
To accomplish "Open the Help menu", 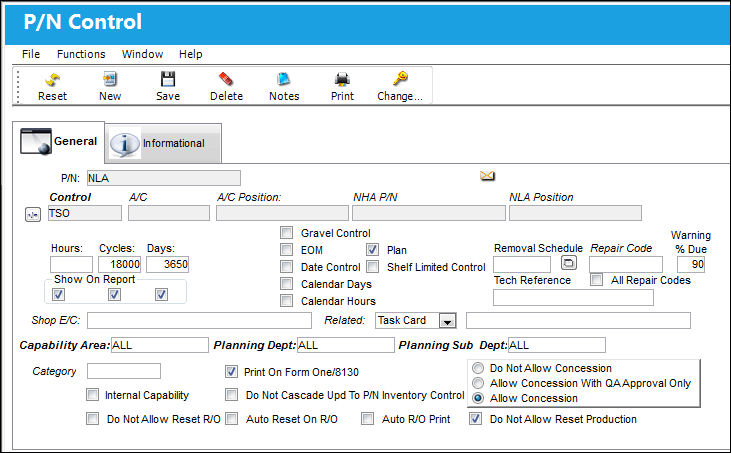I will click(x=191, y=54).
